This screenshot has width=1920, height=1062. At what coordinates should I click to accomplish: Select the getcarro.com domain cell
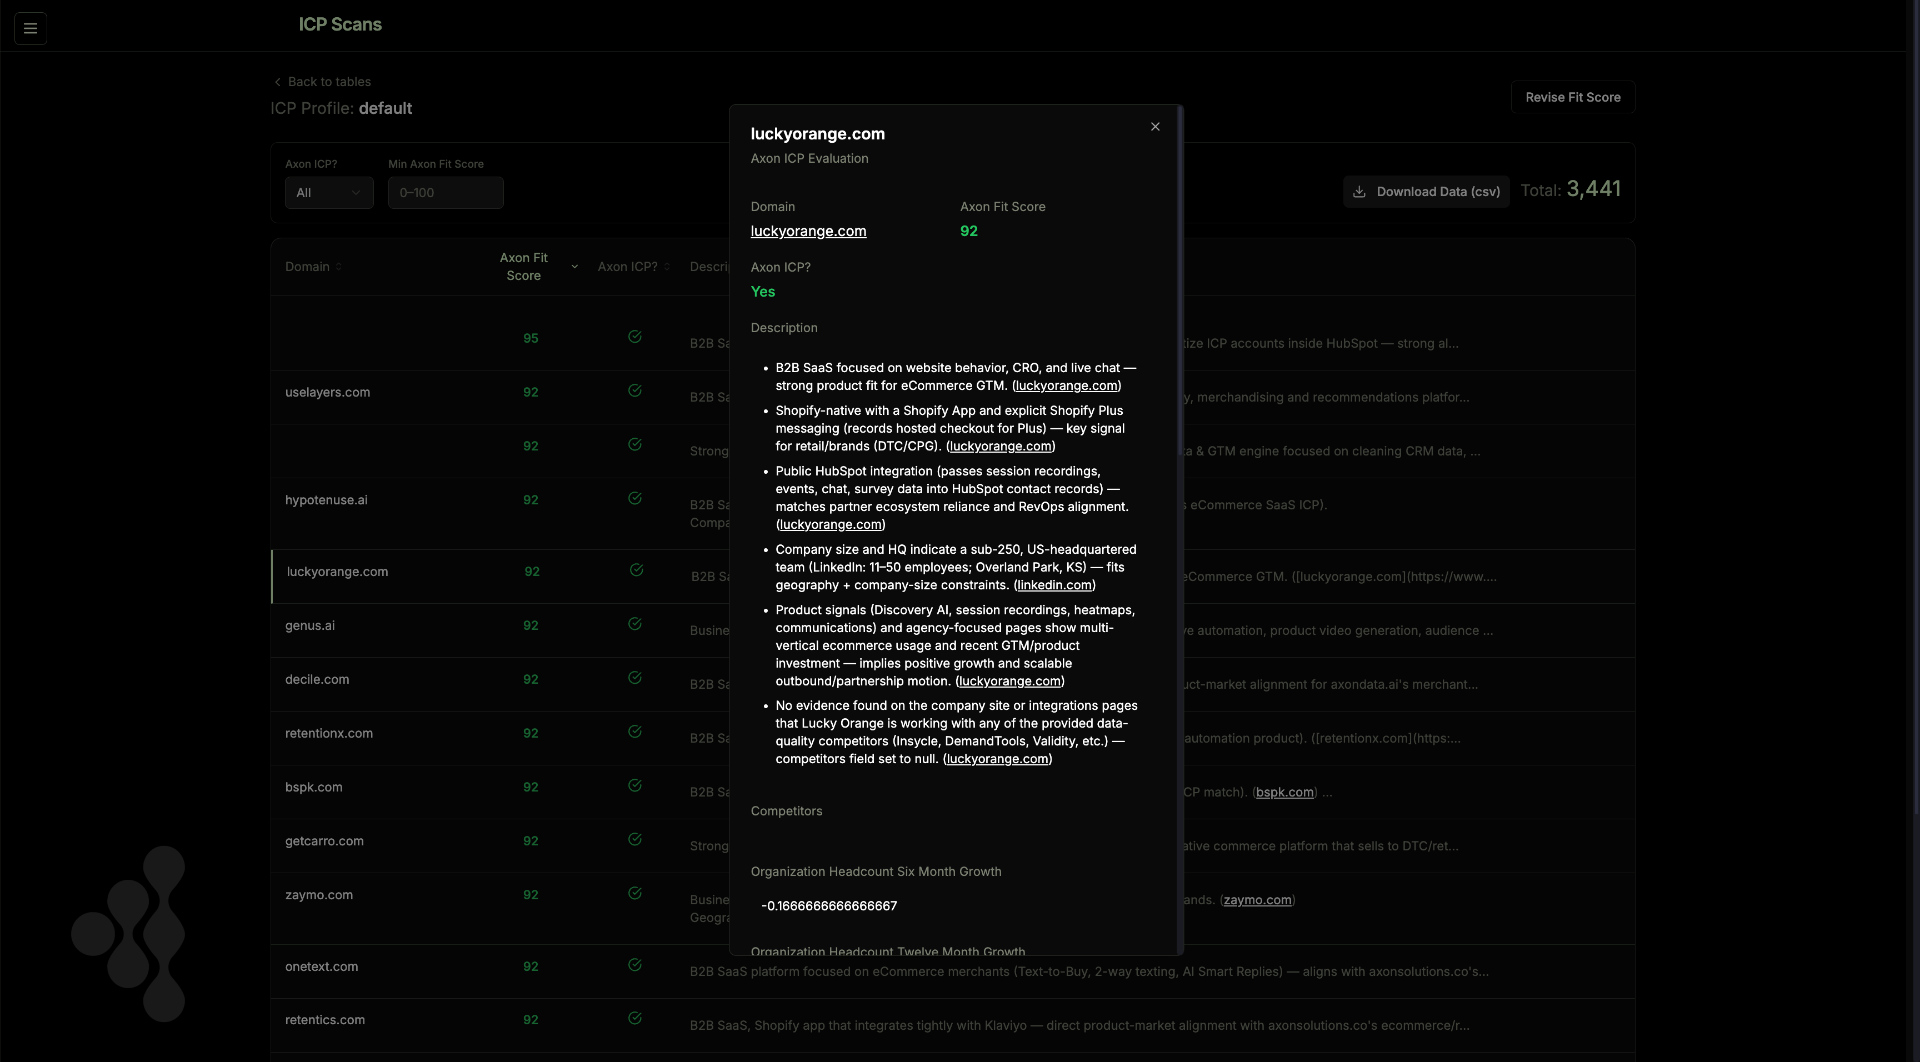(324, 841)
